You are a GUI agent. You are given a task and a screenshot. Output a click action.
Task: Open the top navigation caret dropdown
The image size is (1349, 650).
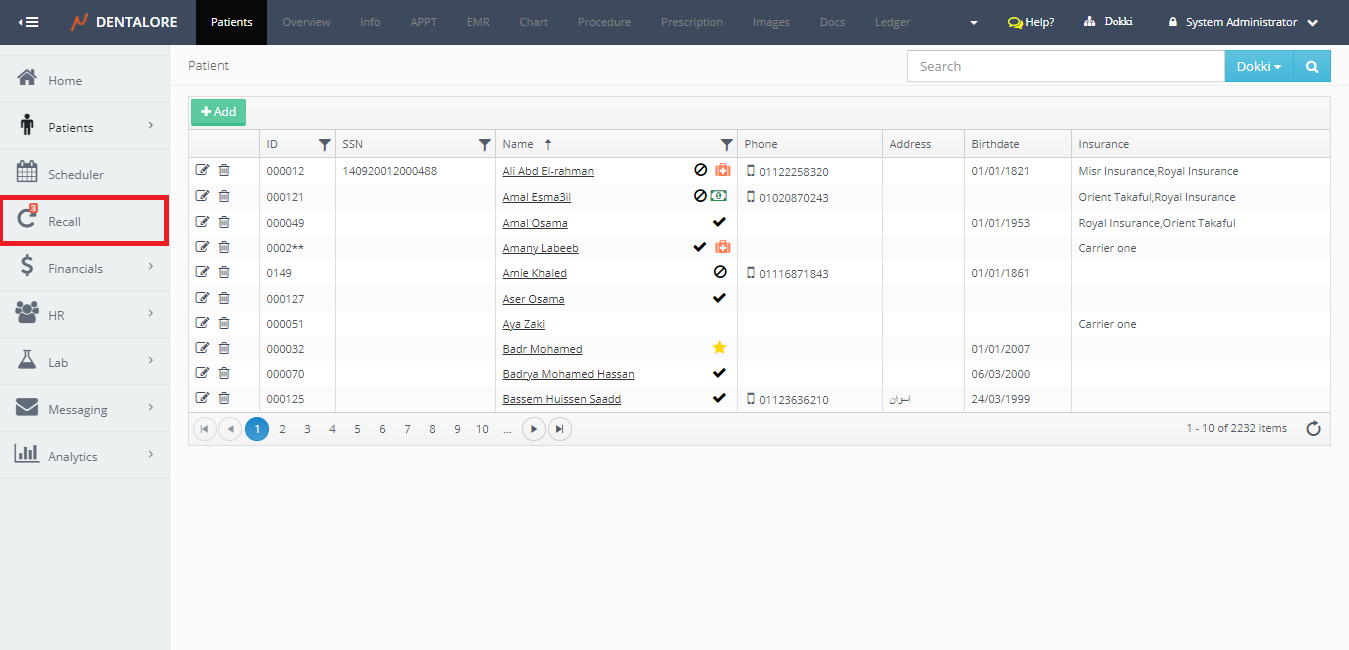point(974,23)
